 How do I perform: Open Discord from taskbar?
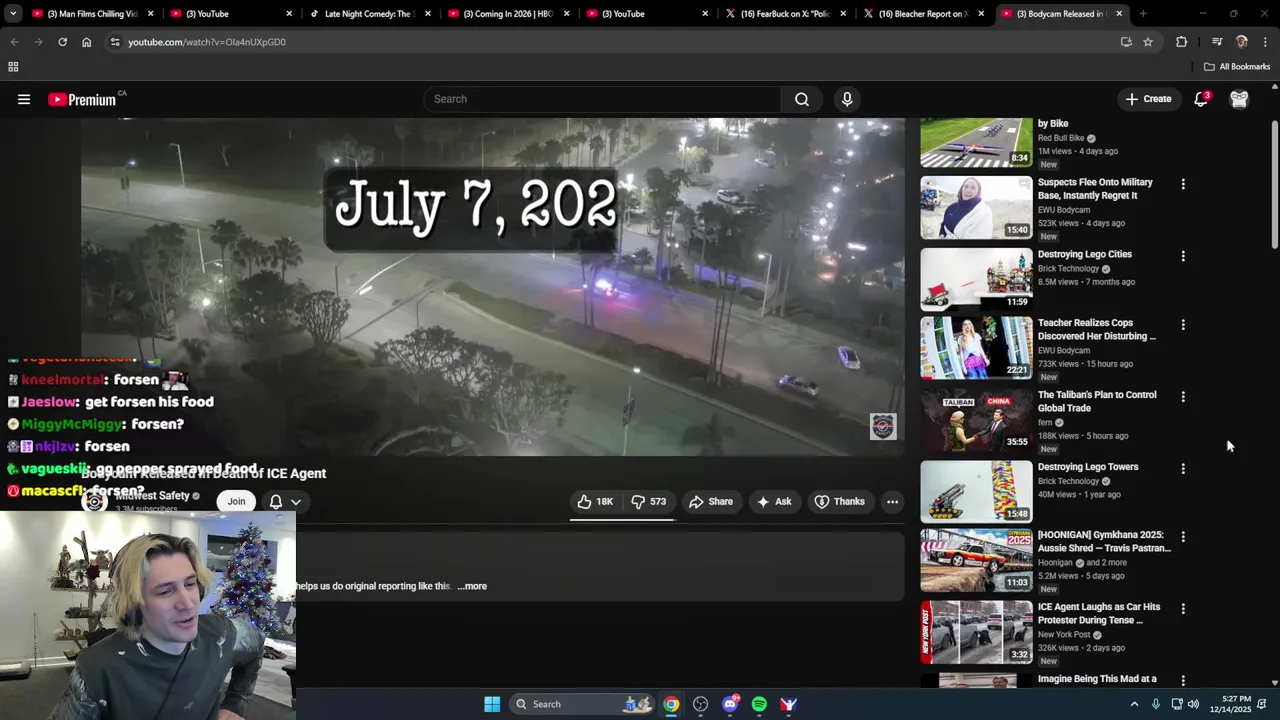pos(730,704)
